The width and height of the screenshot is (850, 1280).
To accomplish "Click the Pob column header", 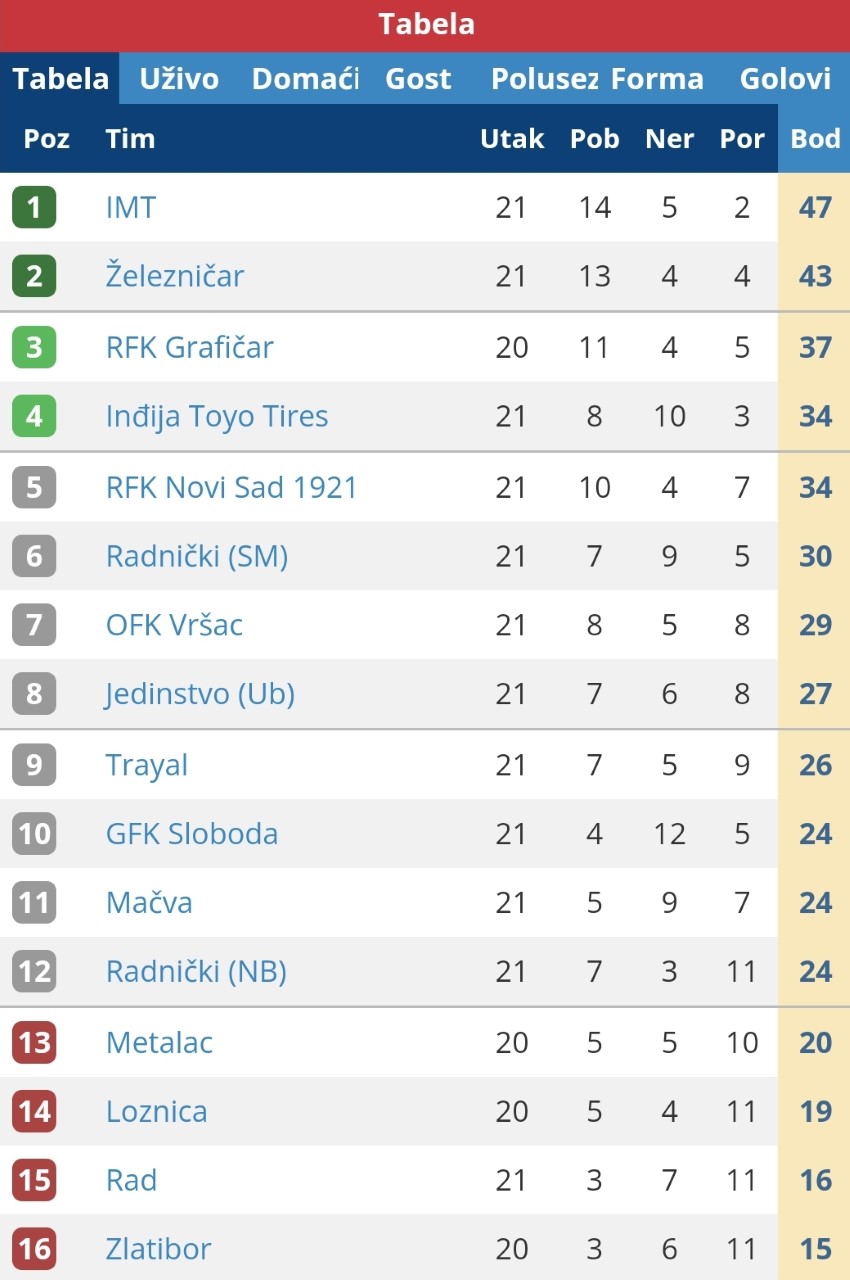I will coord(595,138).
